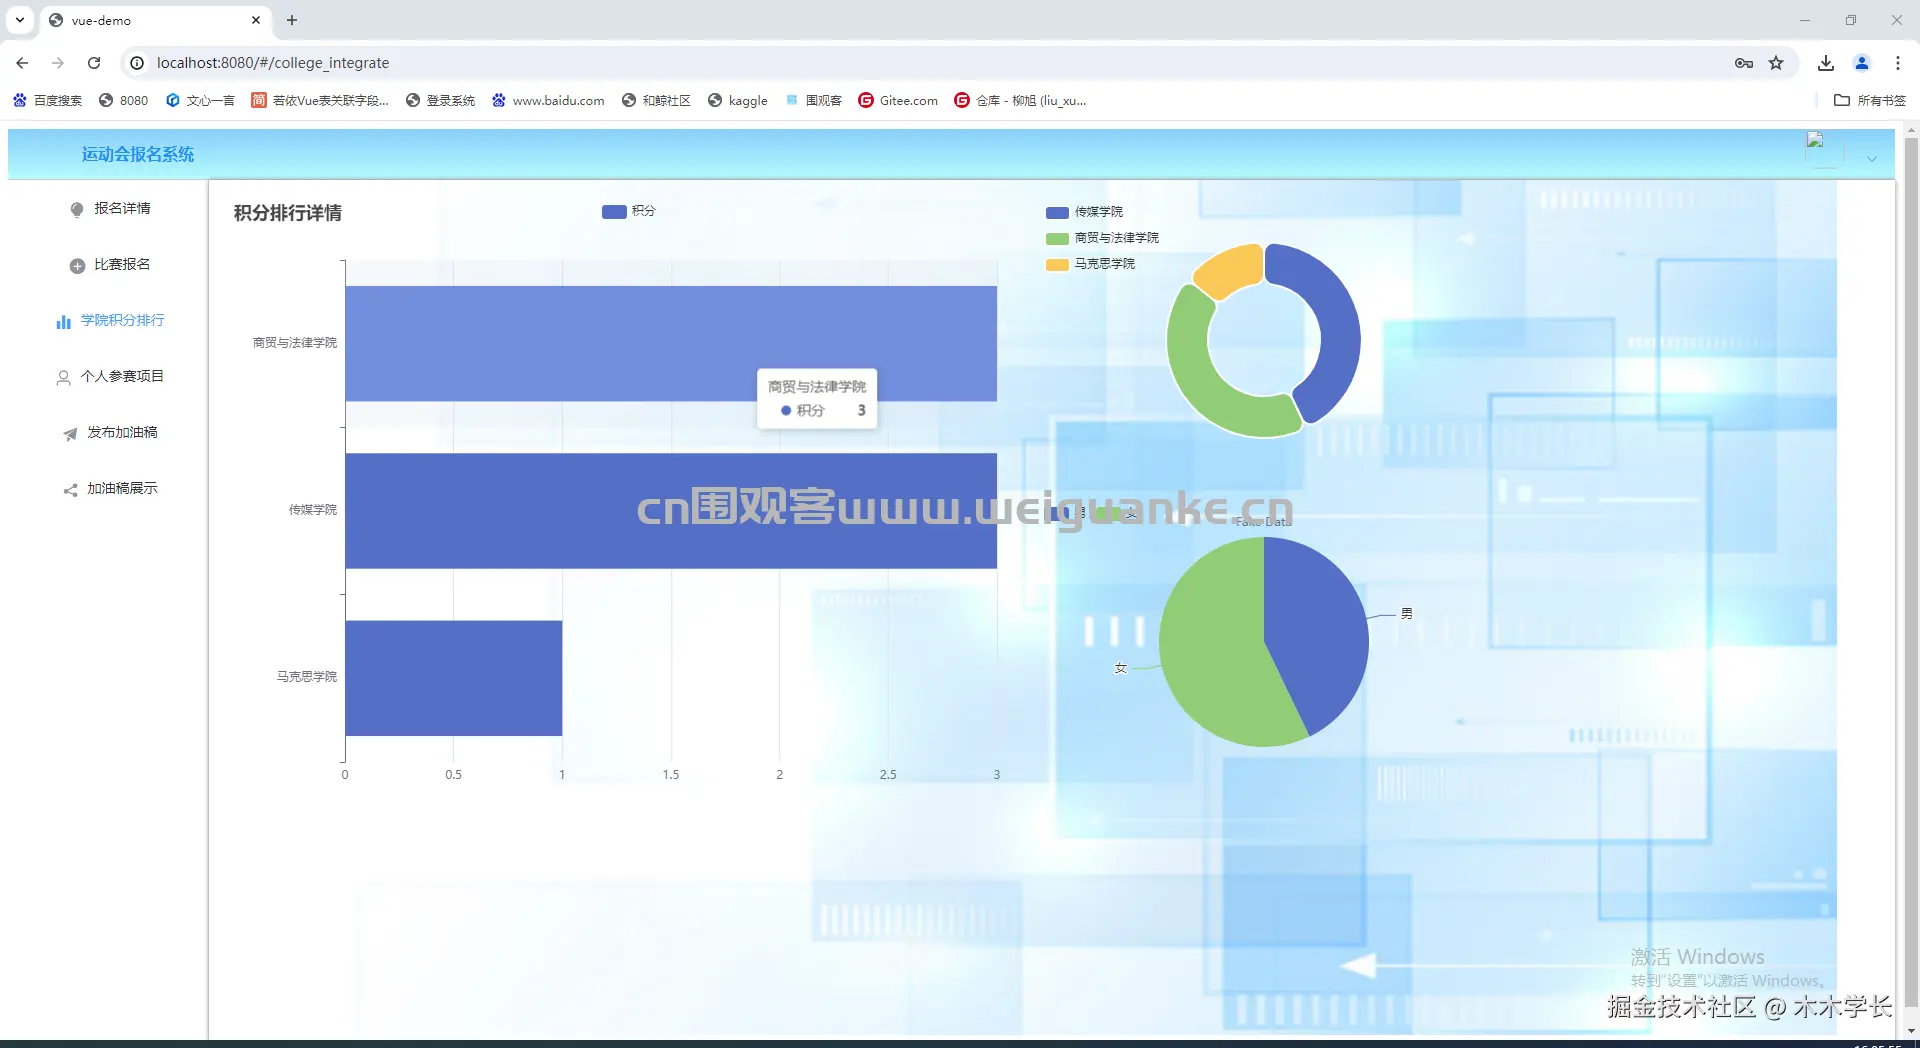Screen dimensions: 1920x1048
Task: Open the 和鲸社区 bookmark
Action: (656, 100)
